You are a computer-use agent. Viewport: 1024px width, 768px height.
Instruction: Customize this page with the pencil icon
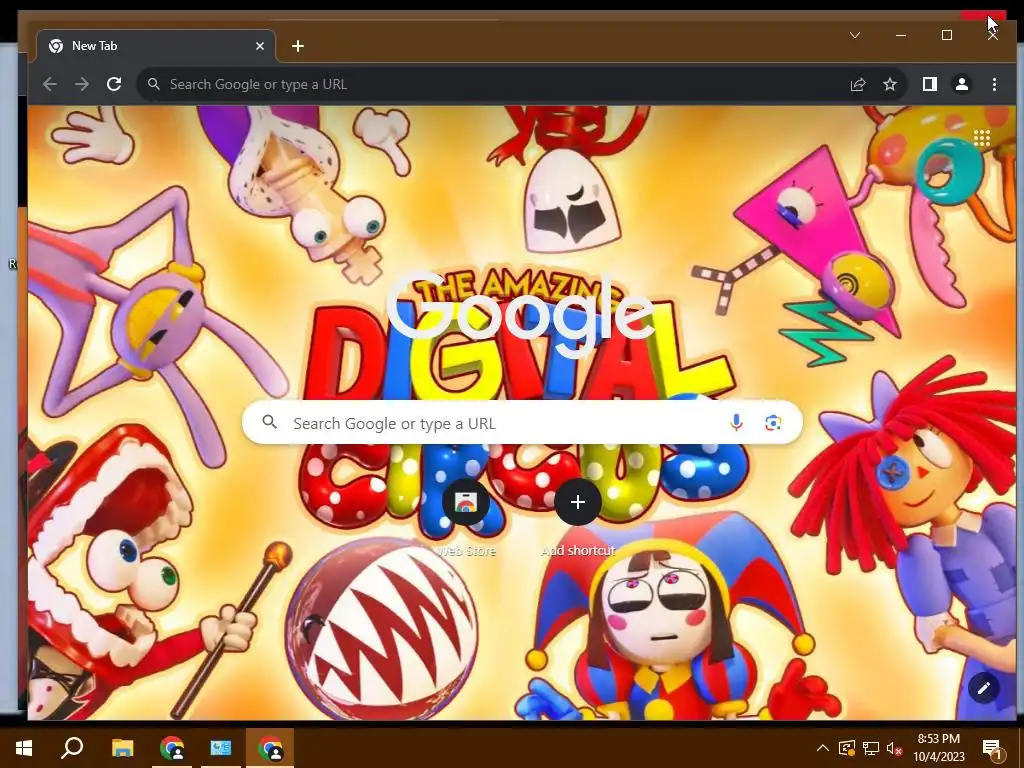pyautogui.click(x=984, y=687)
